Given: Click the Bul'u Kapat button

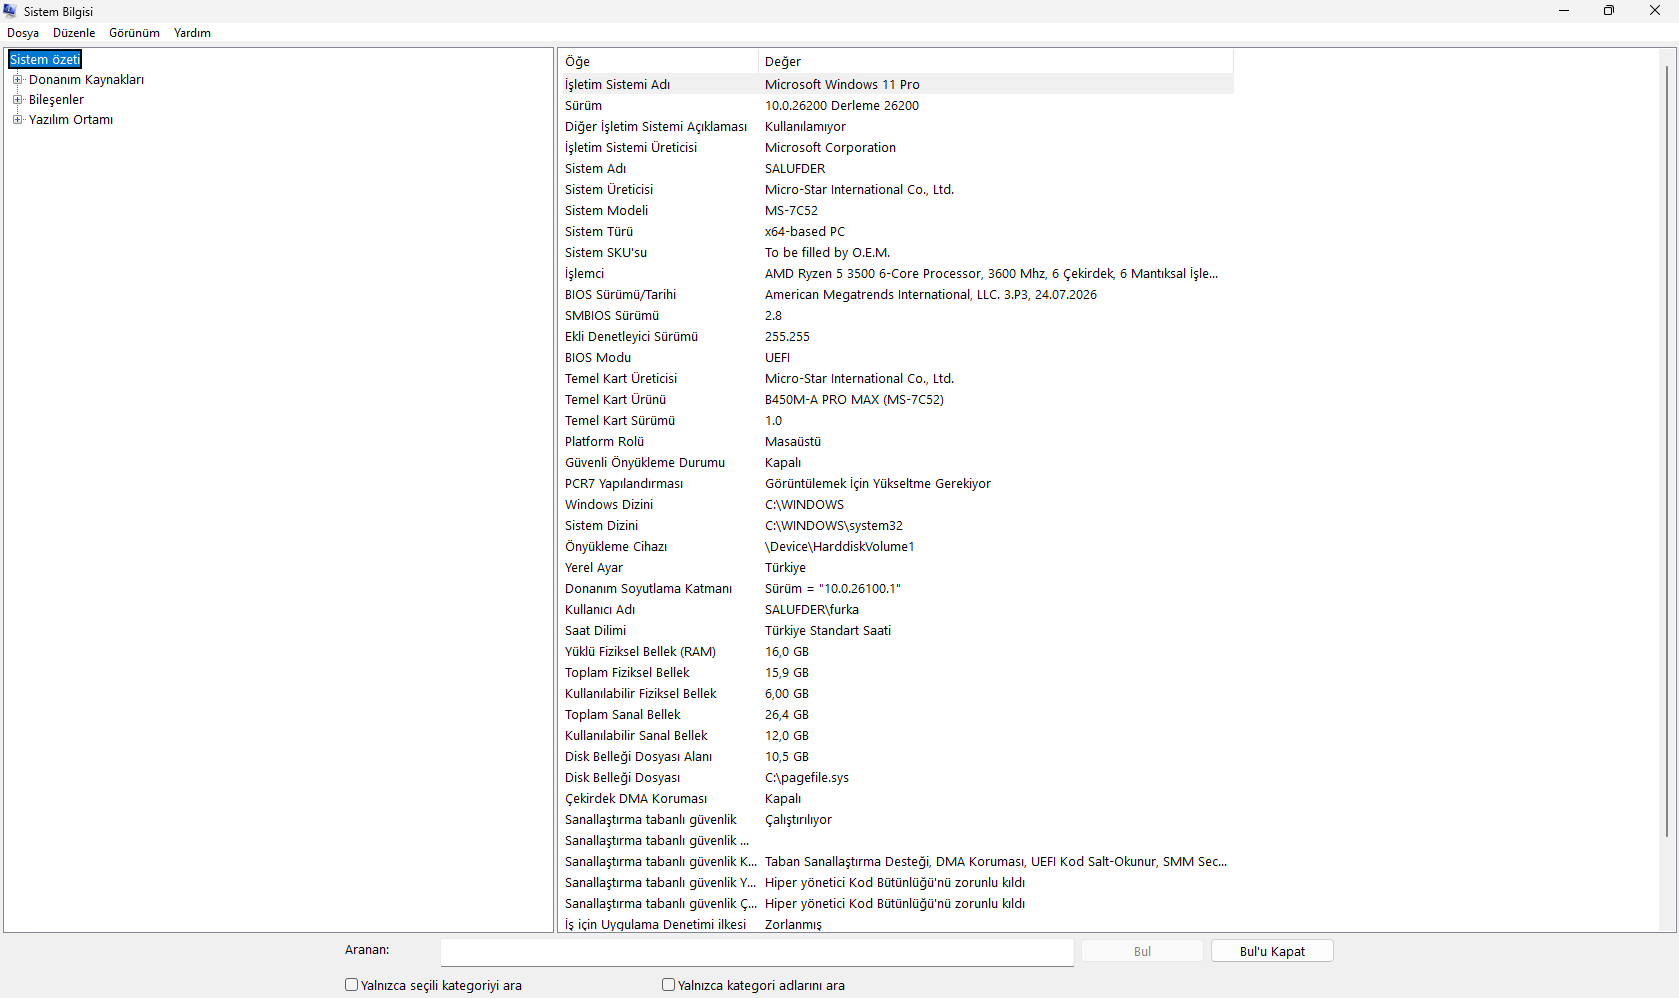Looking at the screenshot, I should [x=1272, y=952].
